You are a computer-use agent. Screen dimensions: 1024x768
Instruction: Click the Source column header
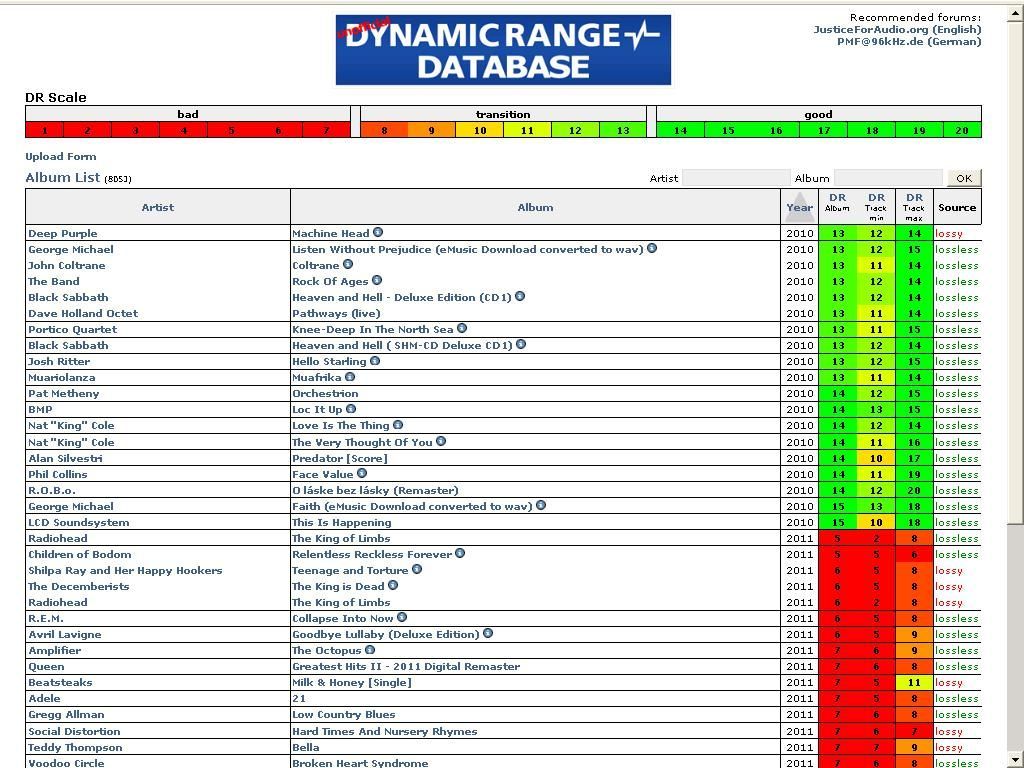tap(957, 208)
